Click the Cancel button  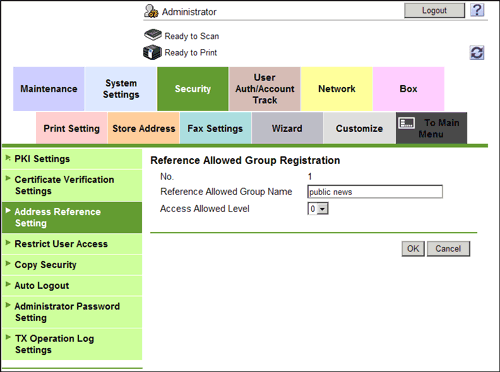(x=448, y=249)
